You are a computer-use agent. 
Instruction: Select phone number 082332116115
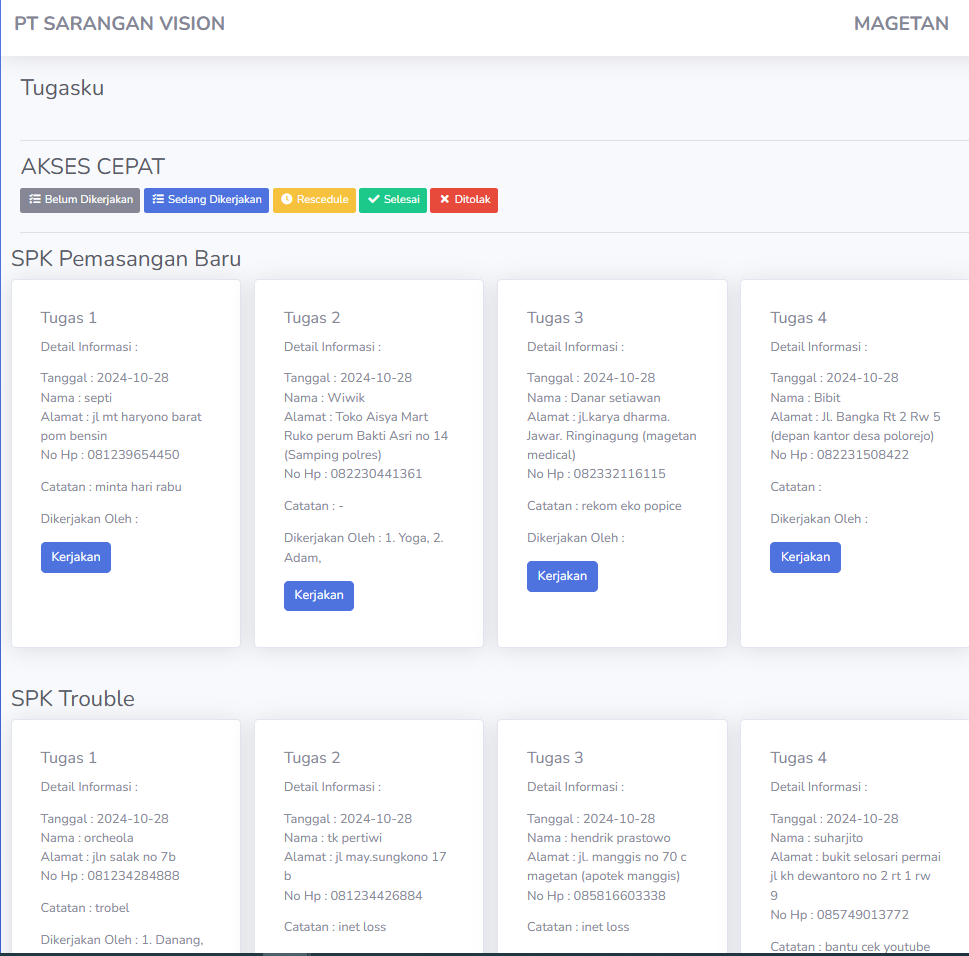[620, 474]
